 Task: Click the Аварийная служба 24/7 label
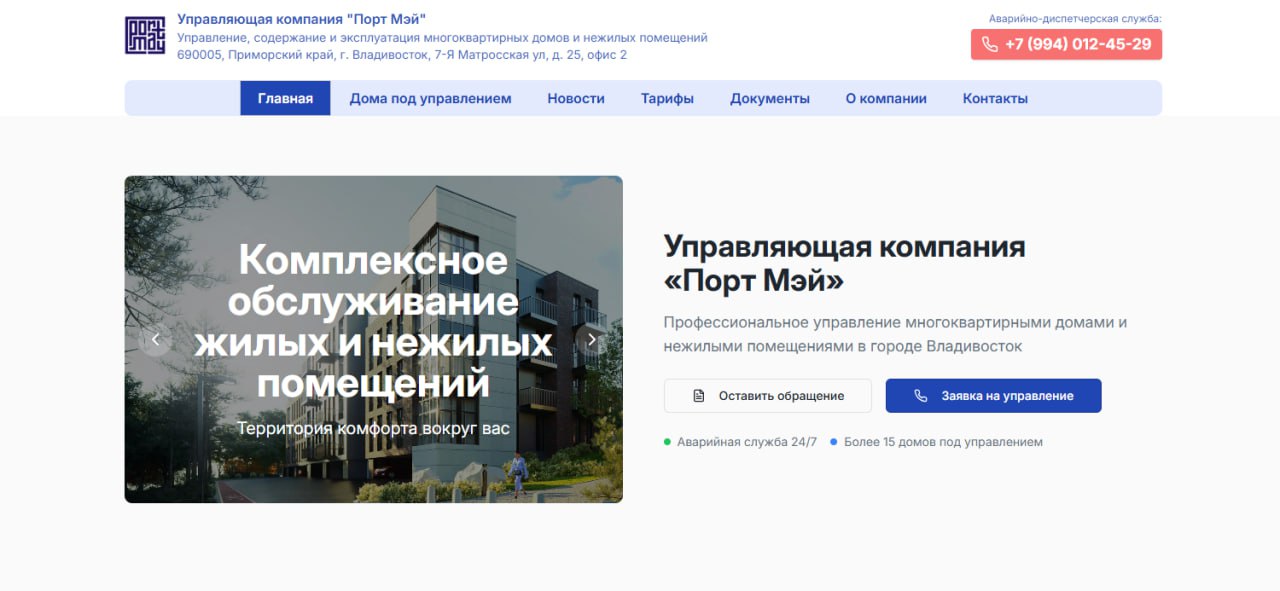click(742, 441)
